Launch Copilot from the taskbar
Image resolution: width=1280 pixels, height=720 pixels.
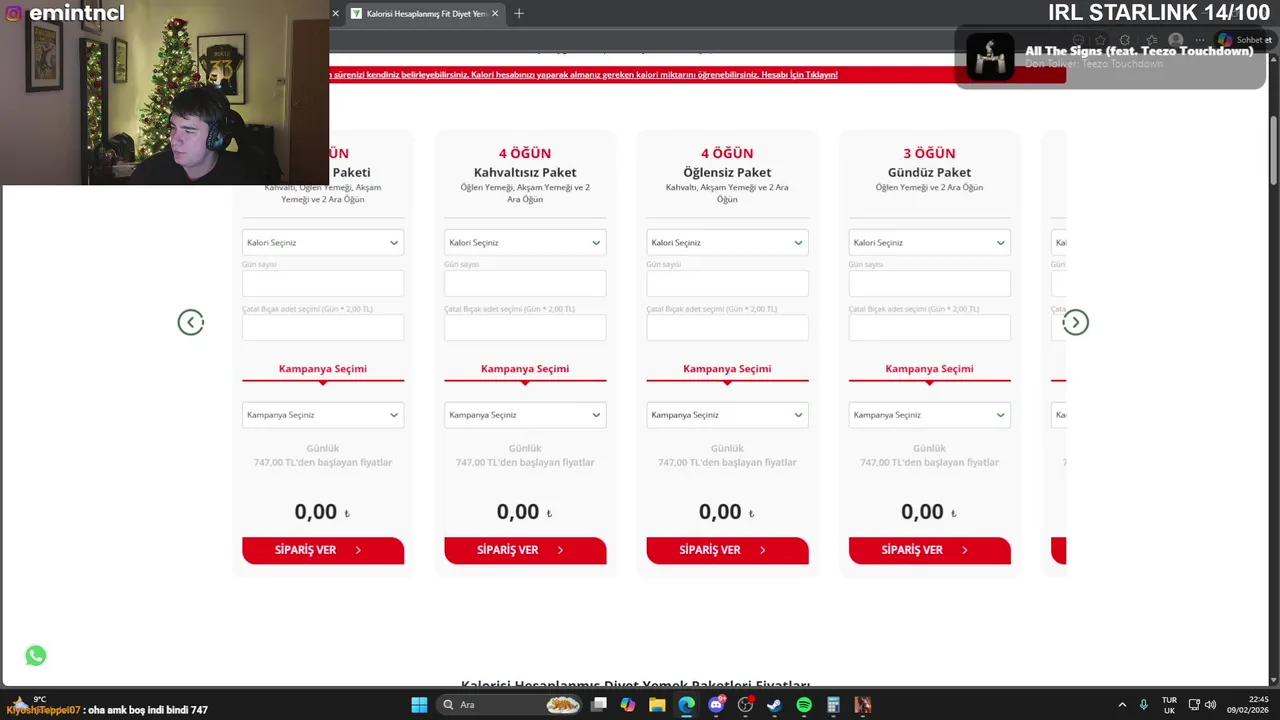pyautogui.click(x=627, y=705)
